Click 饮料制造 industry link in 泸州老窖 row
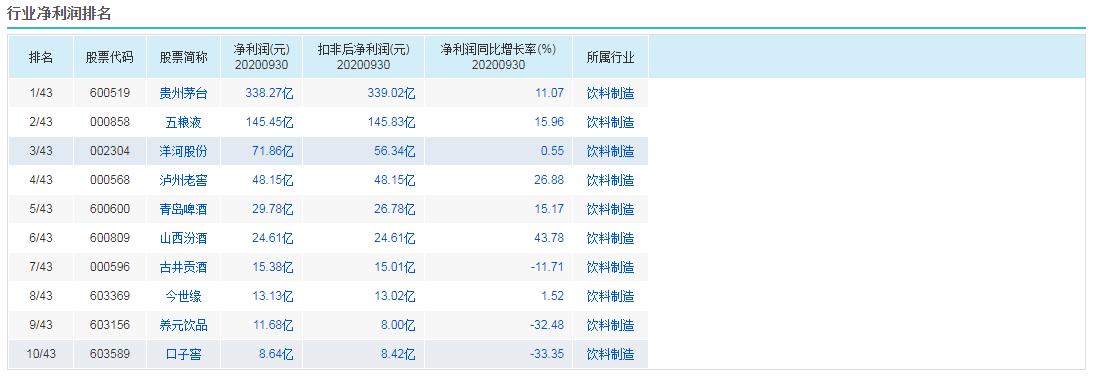The image size is (1096, 380). coord(610,180)
